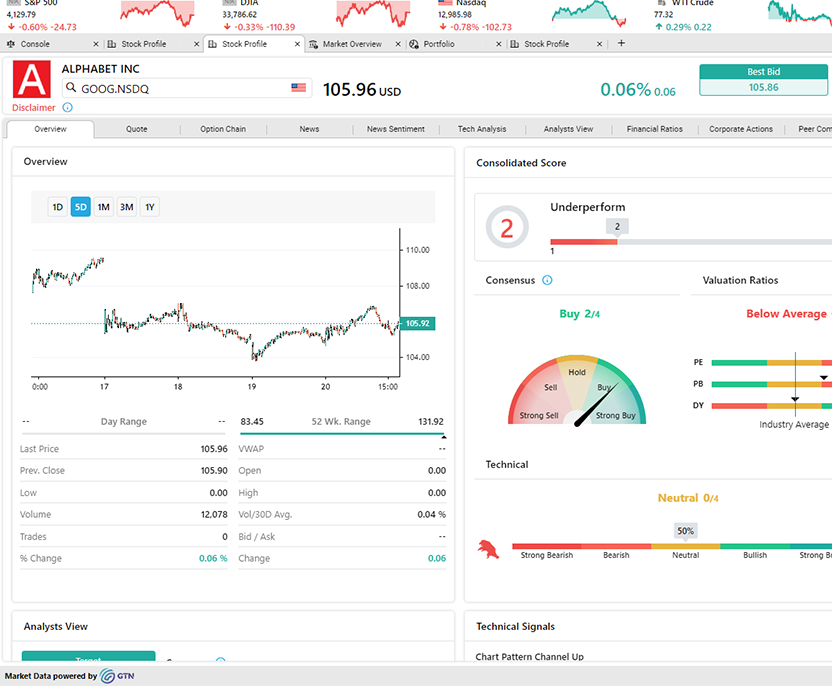
Task: Click the PE valuation ratio bar
Action: click(x=772, y=363)
